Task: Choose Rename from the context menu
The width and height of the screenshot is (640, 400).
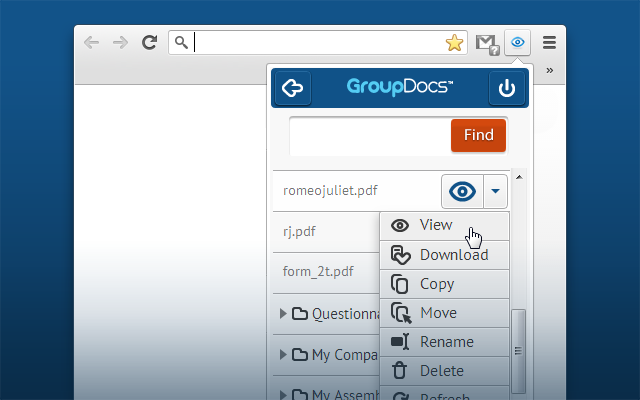Action: [444, 342]
